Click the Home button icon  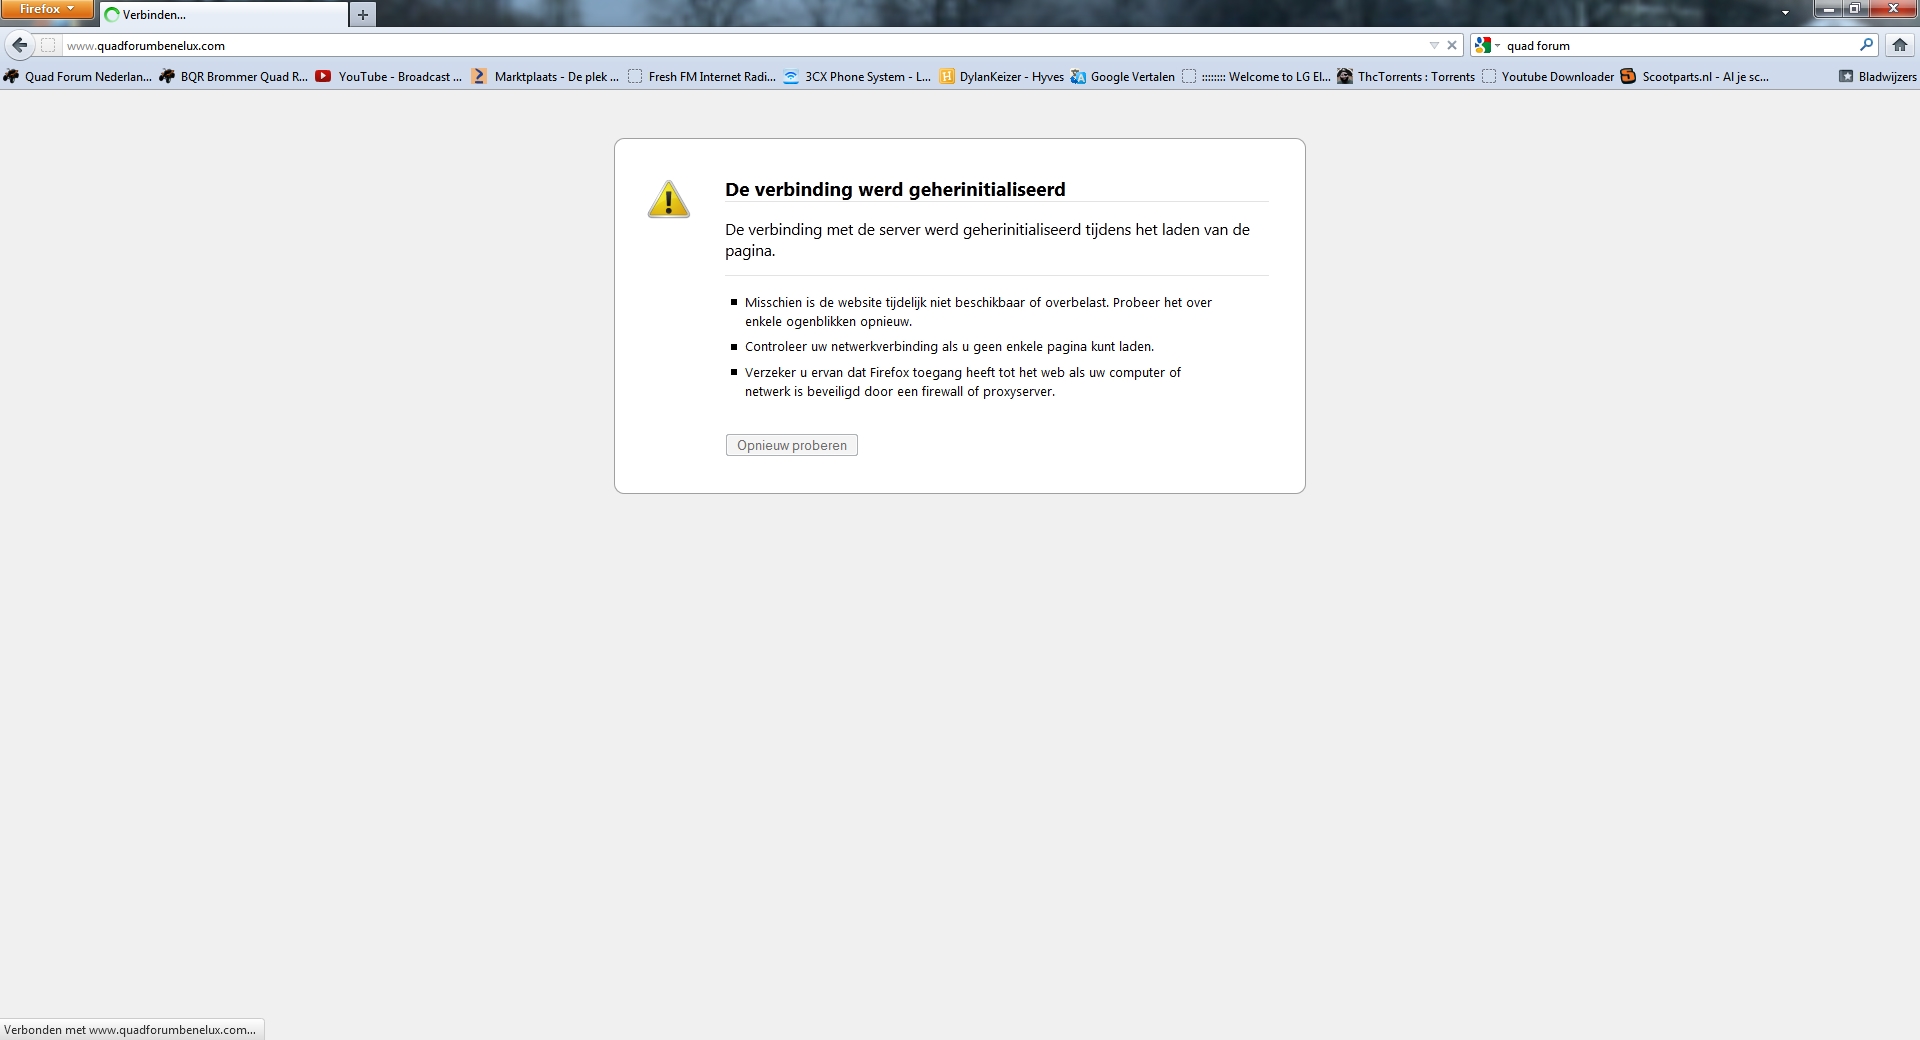[1900, 45]
